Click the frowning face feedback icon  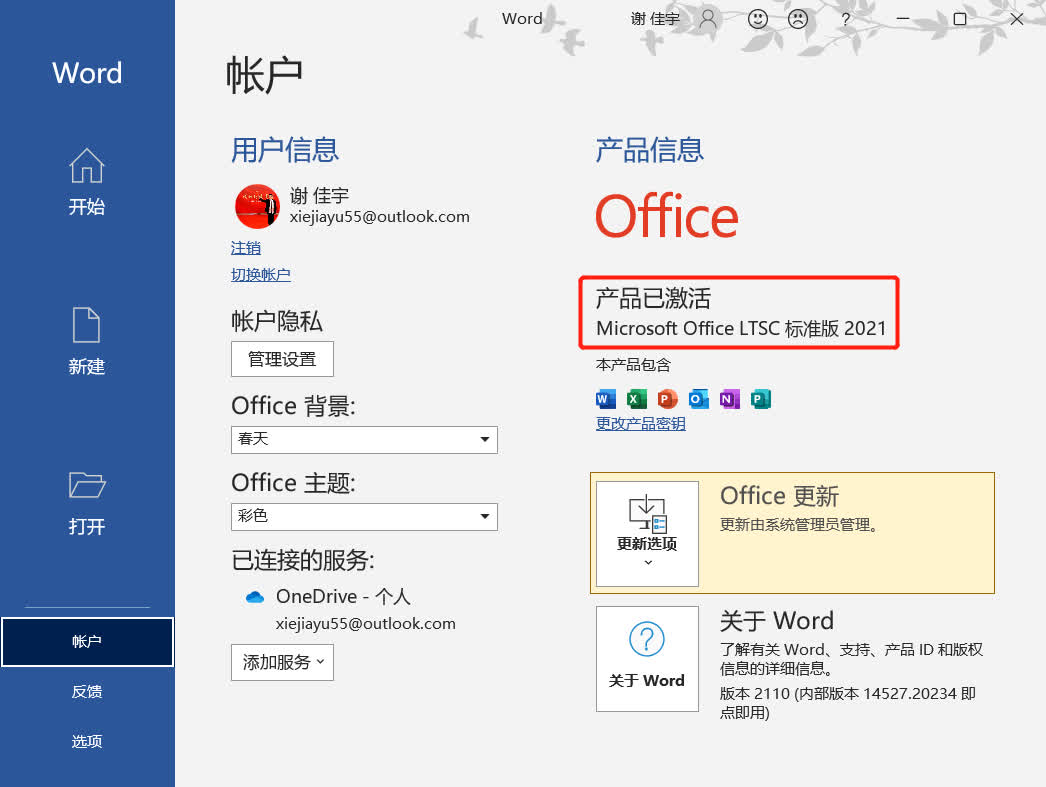click(798, 19)
